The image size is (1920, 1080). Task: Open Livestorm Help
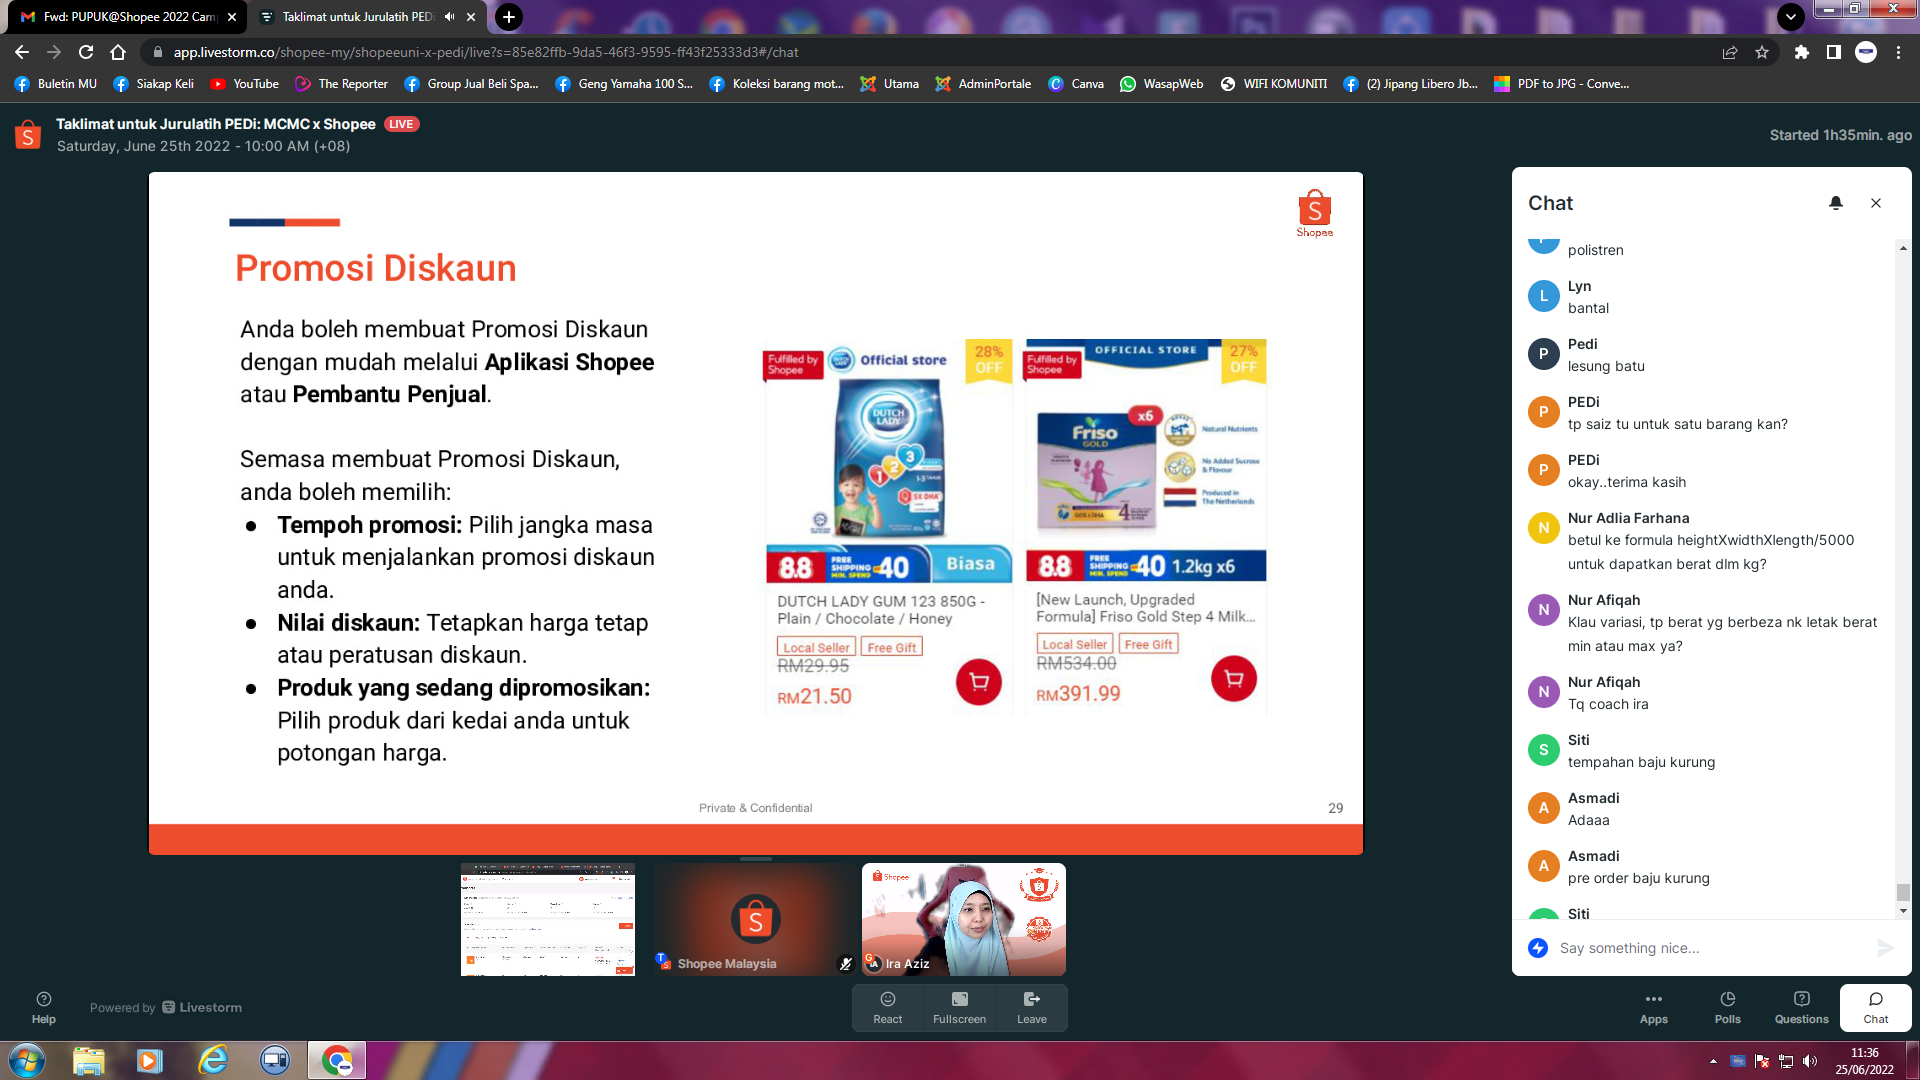coord(44,1007)
